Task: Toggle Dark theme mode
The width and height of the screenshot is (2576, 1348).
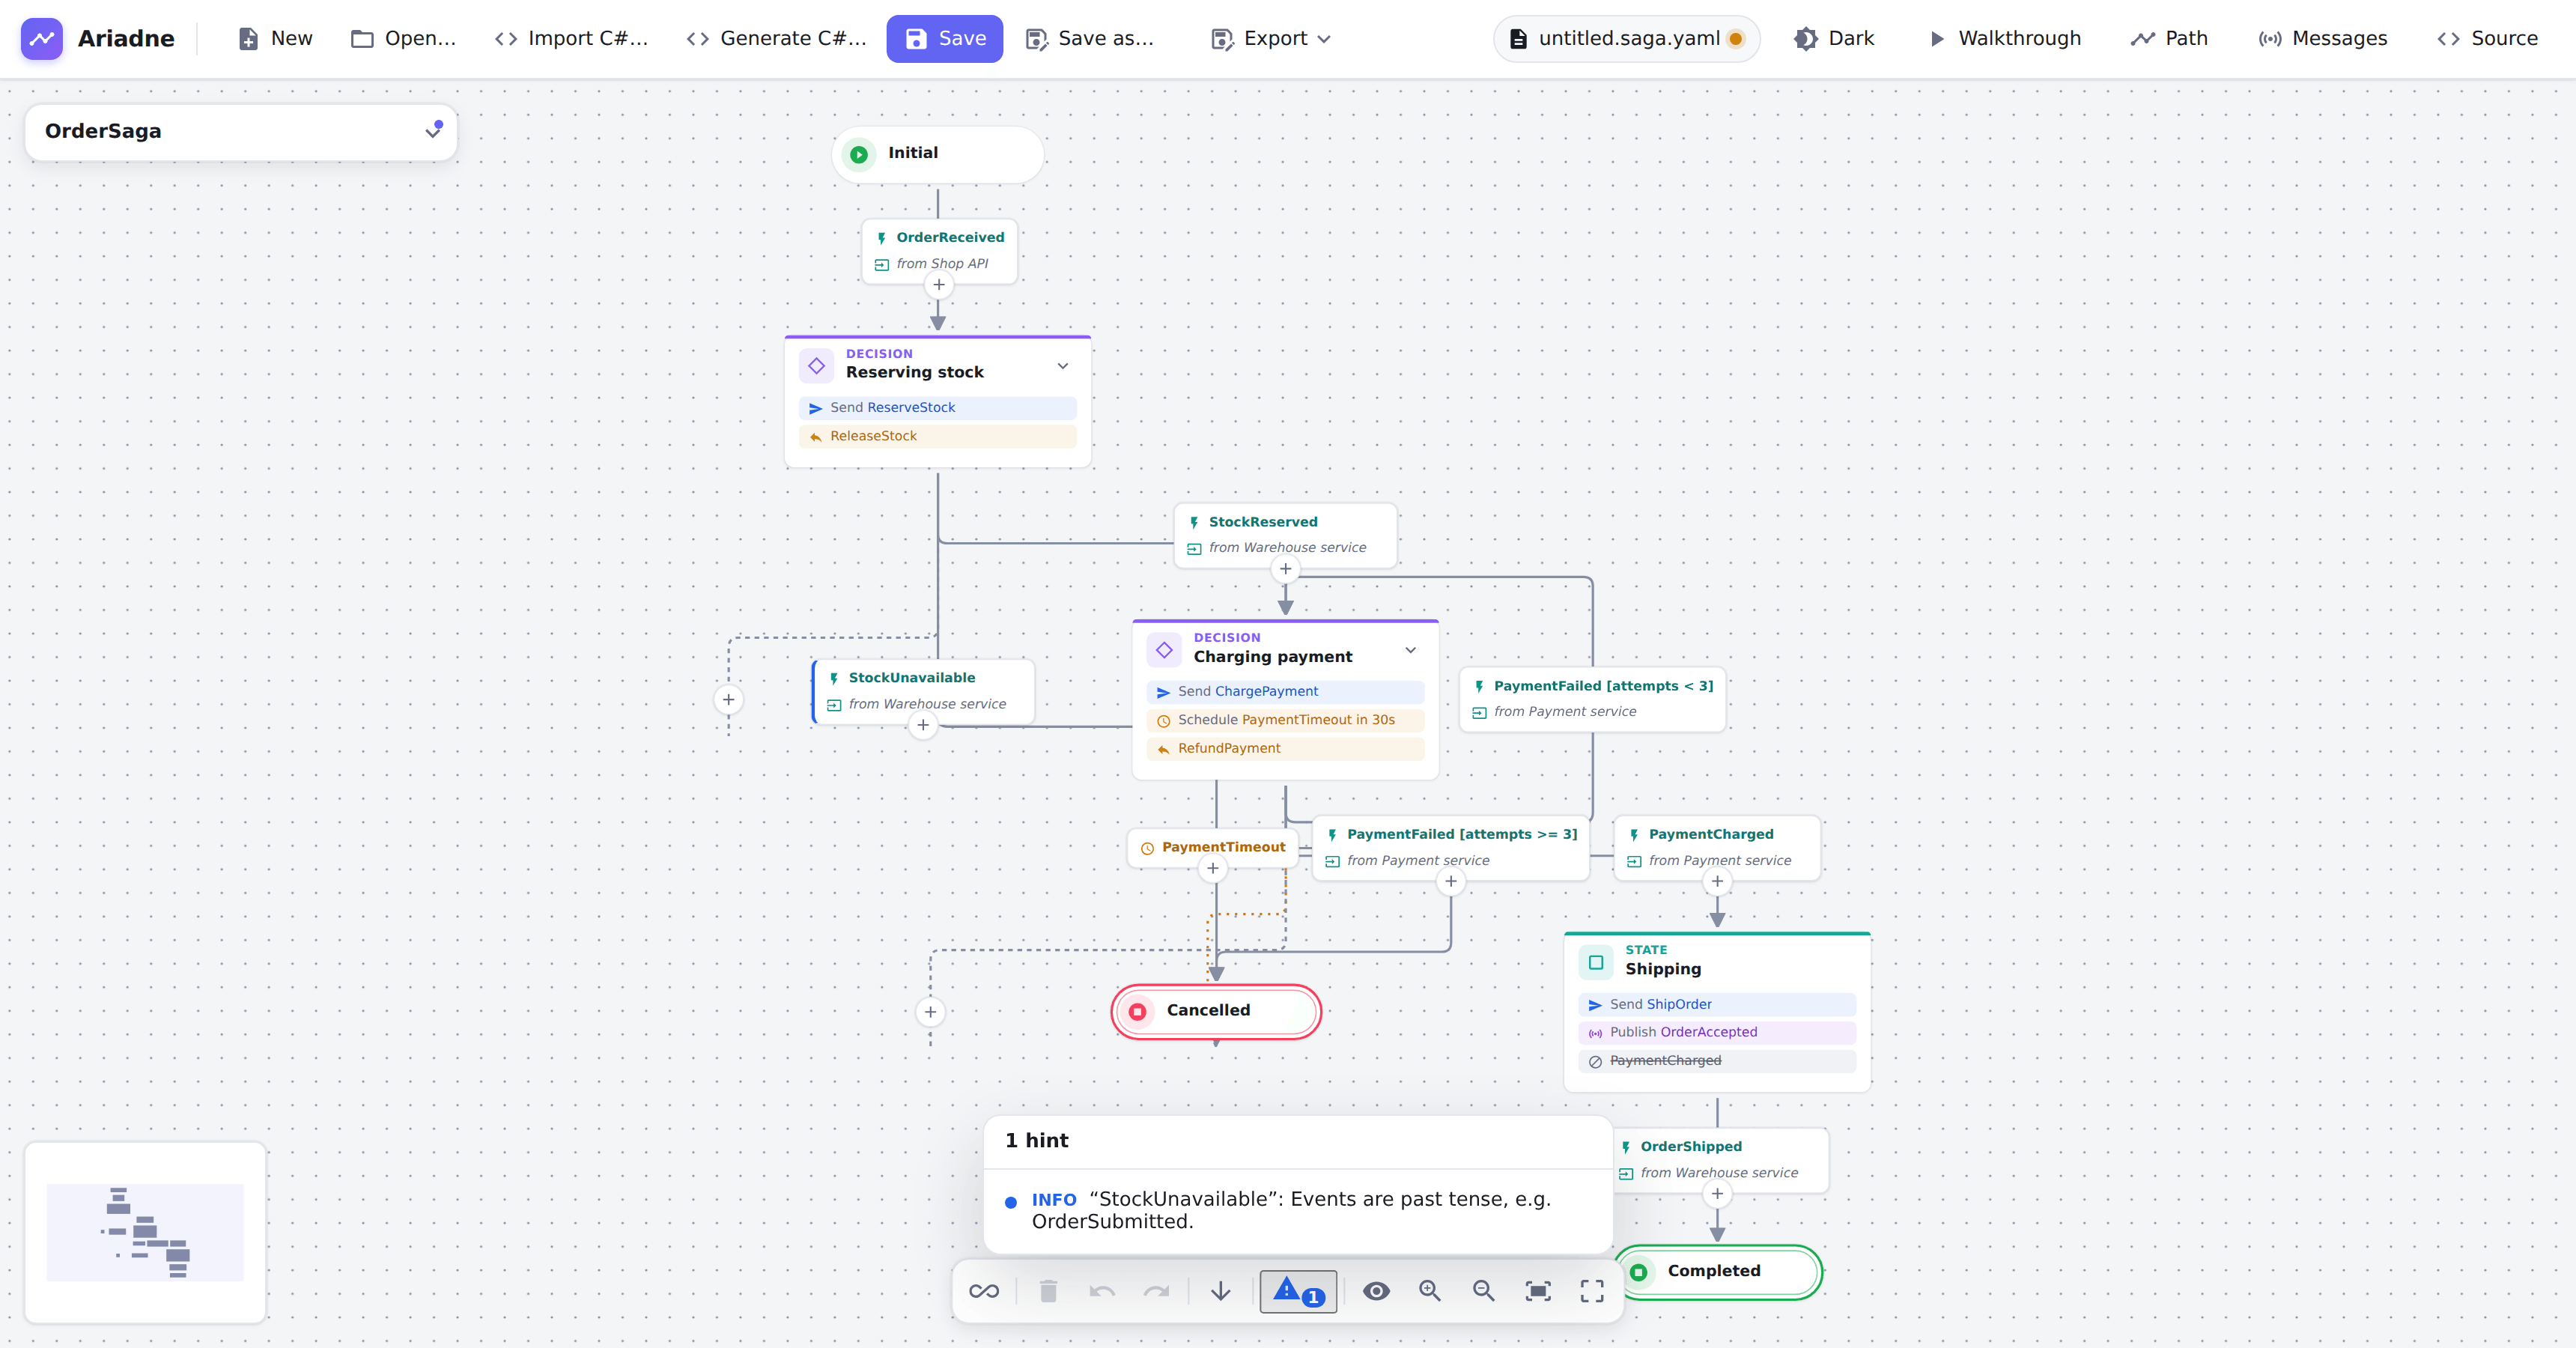Action: click(1834, 38)
